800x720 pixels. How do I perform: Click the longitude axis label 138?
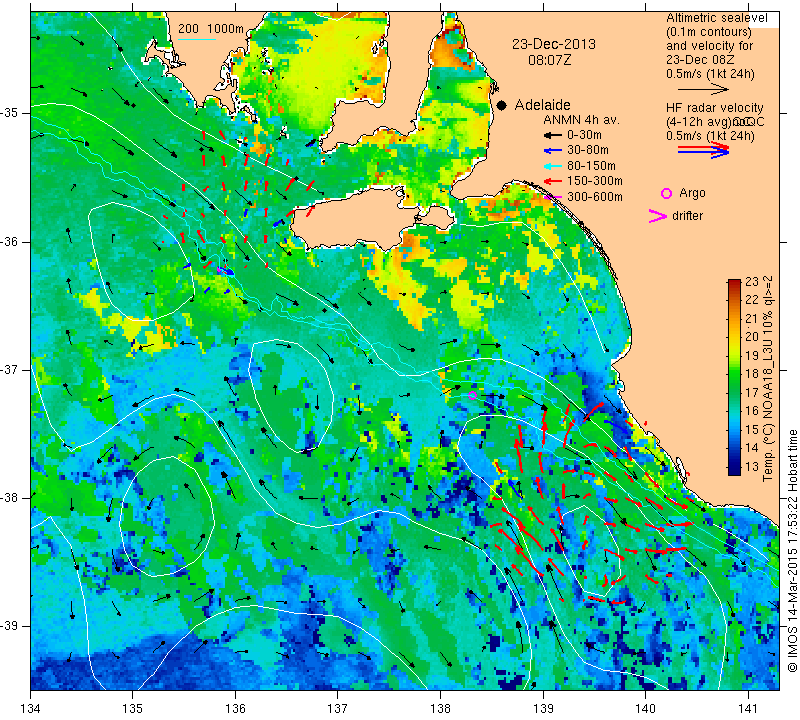coord(440,709)
